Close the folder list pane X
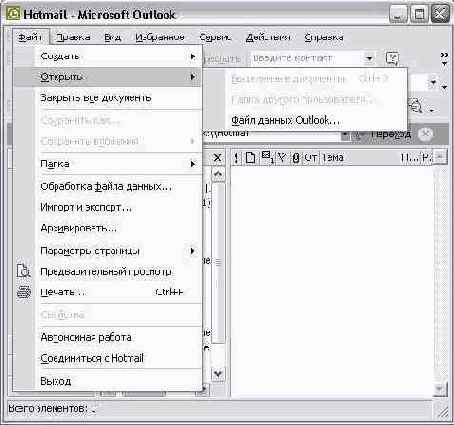 click(x=217, y=157)
